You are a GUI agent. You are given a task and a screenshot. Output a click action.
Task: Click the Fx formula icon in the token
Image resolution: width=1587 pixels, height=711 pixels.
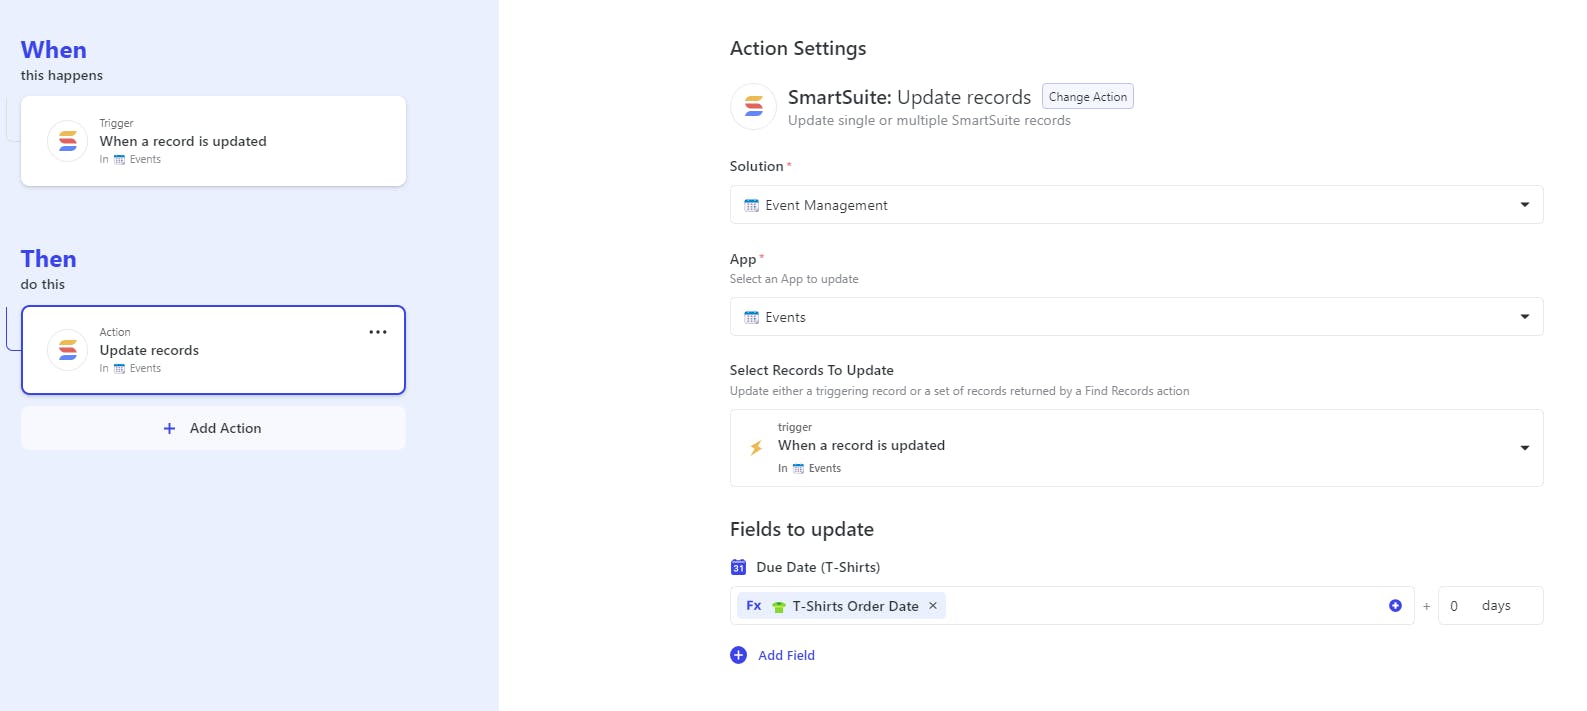[x=754, y=606]
